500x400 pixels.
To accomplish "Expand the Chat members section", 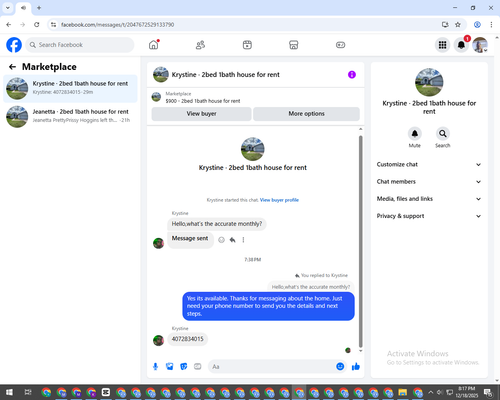I will (x=429, y=182).
